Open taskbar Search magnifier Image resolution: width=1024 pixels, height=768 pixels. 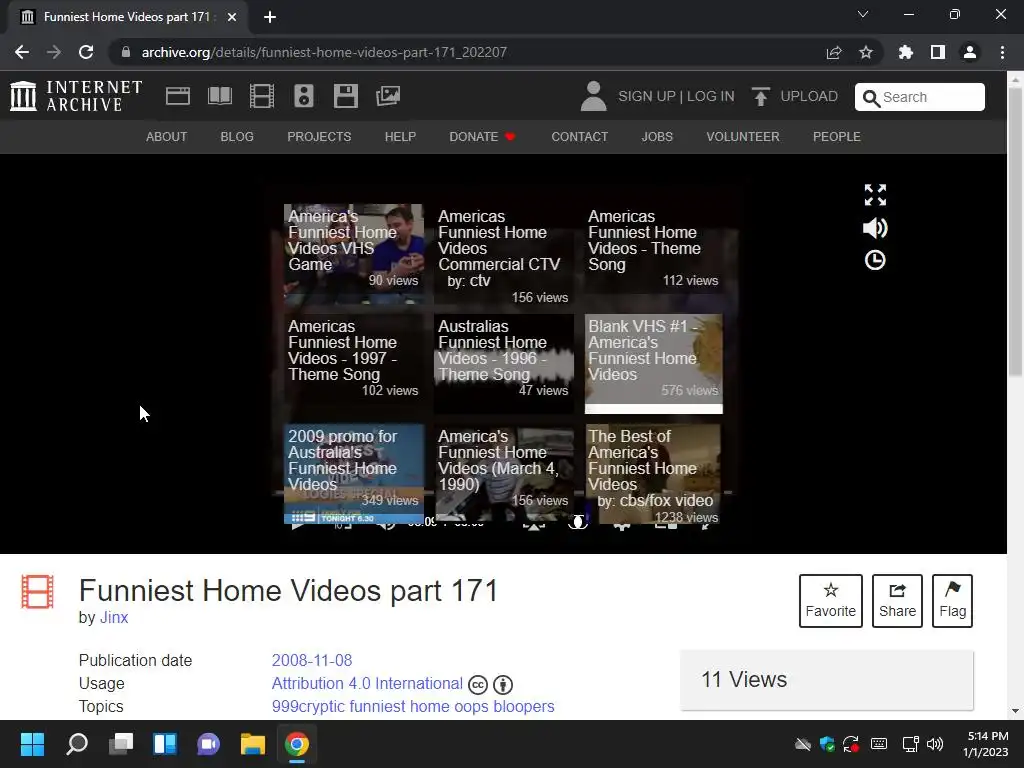tap(77, 744)
